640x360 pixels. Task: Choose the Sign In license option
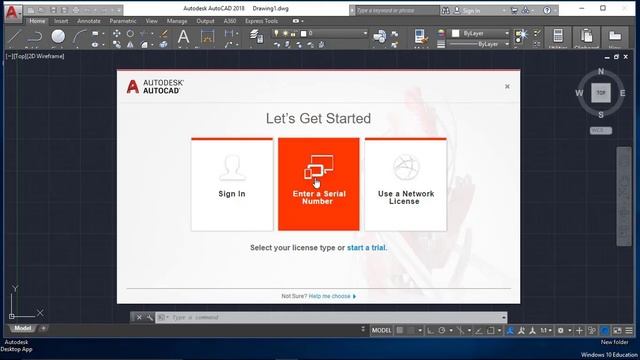[232, 184]
